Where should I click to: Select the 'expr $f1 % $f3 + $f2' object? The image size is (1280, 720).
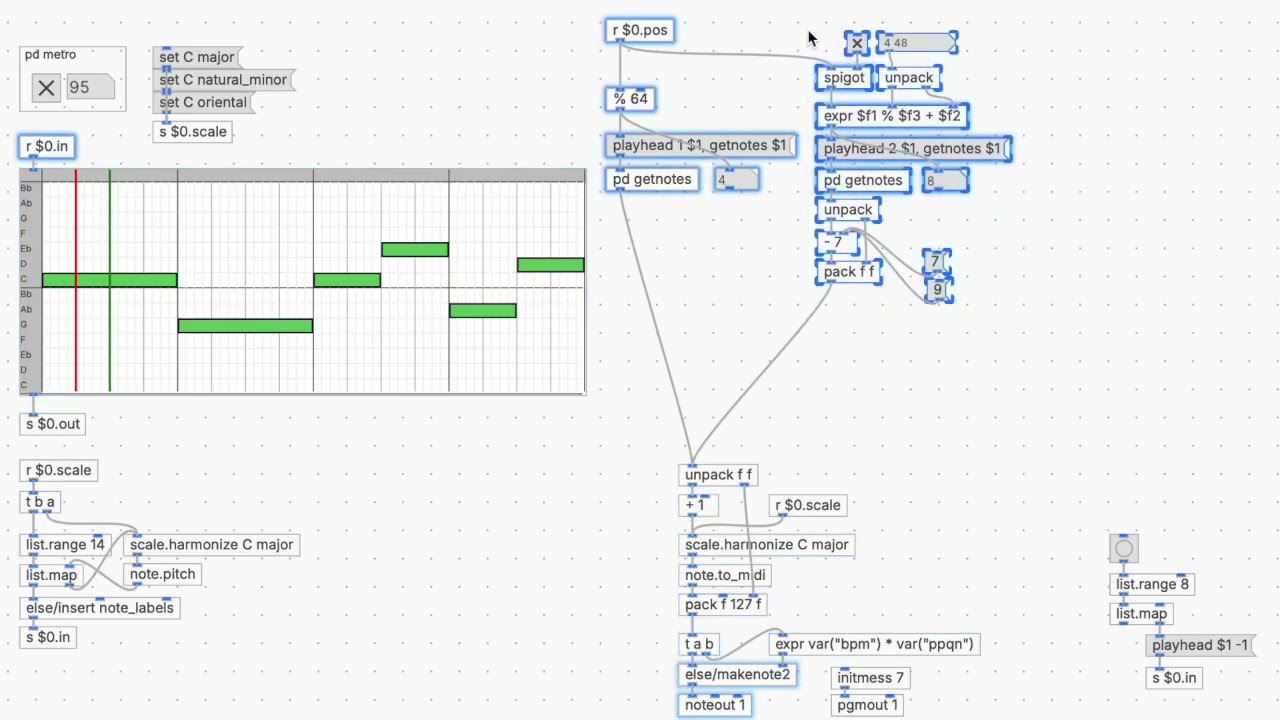click(892, 116)
